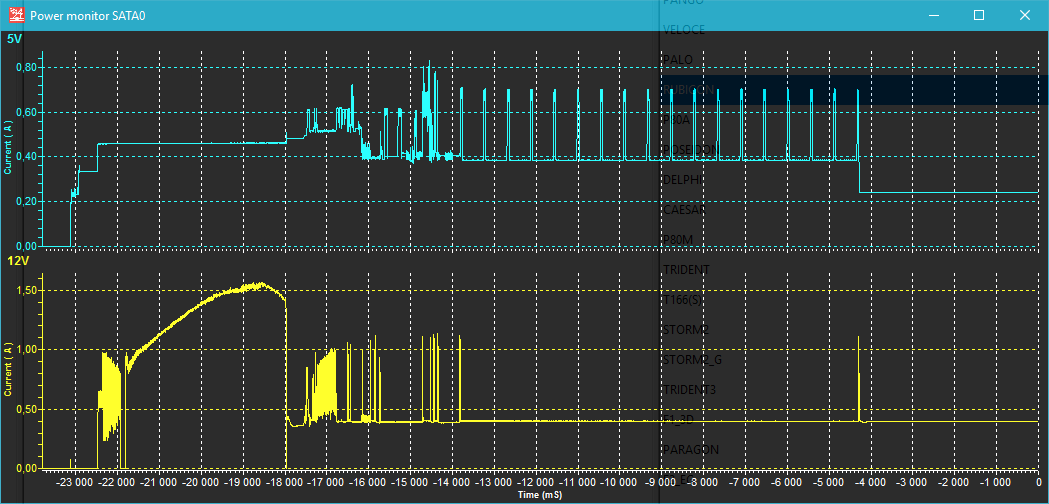
Task: Pick STORM2 from the list
Action: point(686,329)
